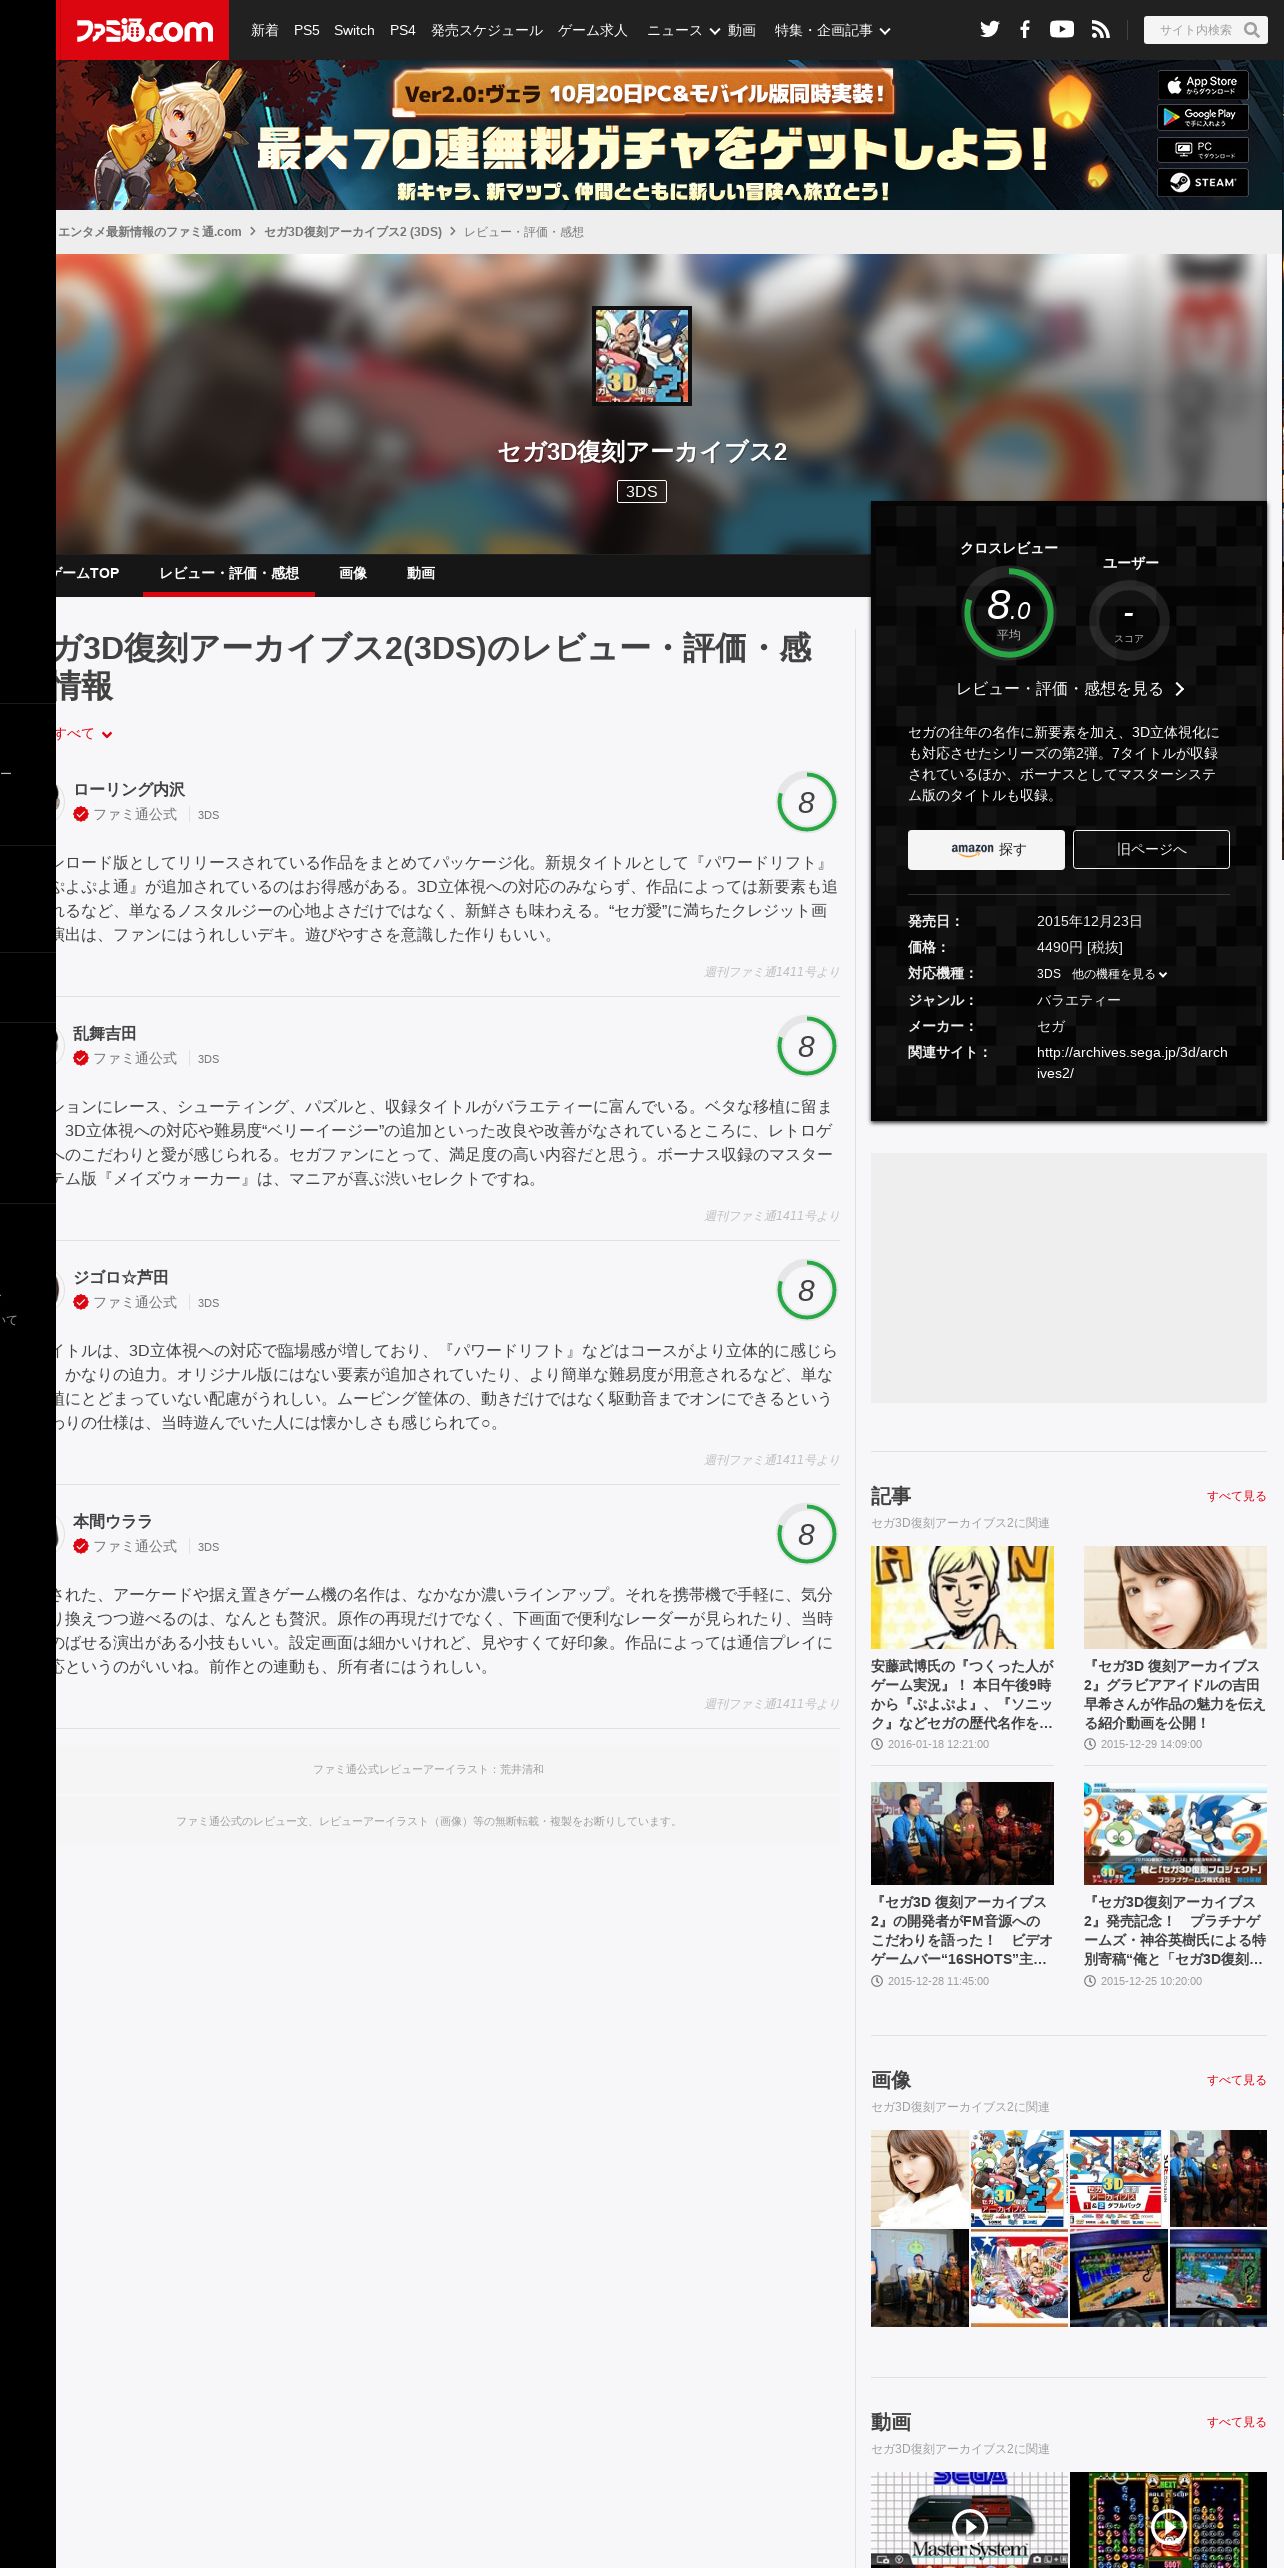Click reviewer name 本間ウララ
Image resolution: width=1284 pixels, height=2568 pixels.
point(113,1521)
